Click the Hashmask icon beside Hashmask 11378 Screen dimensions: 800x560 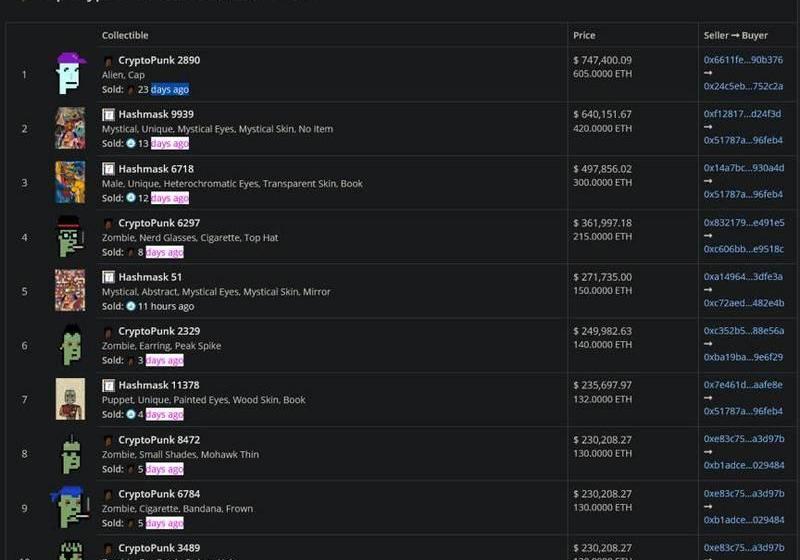(x=108, y=385)
